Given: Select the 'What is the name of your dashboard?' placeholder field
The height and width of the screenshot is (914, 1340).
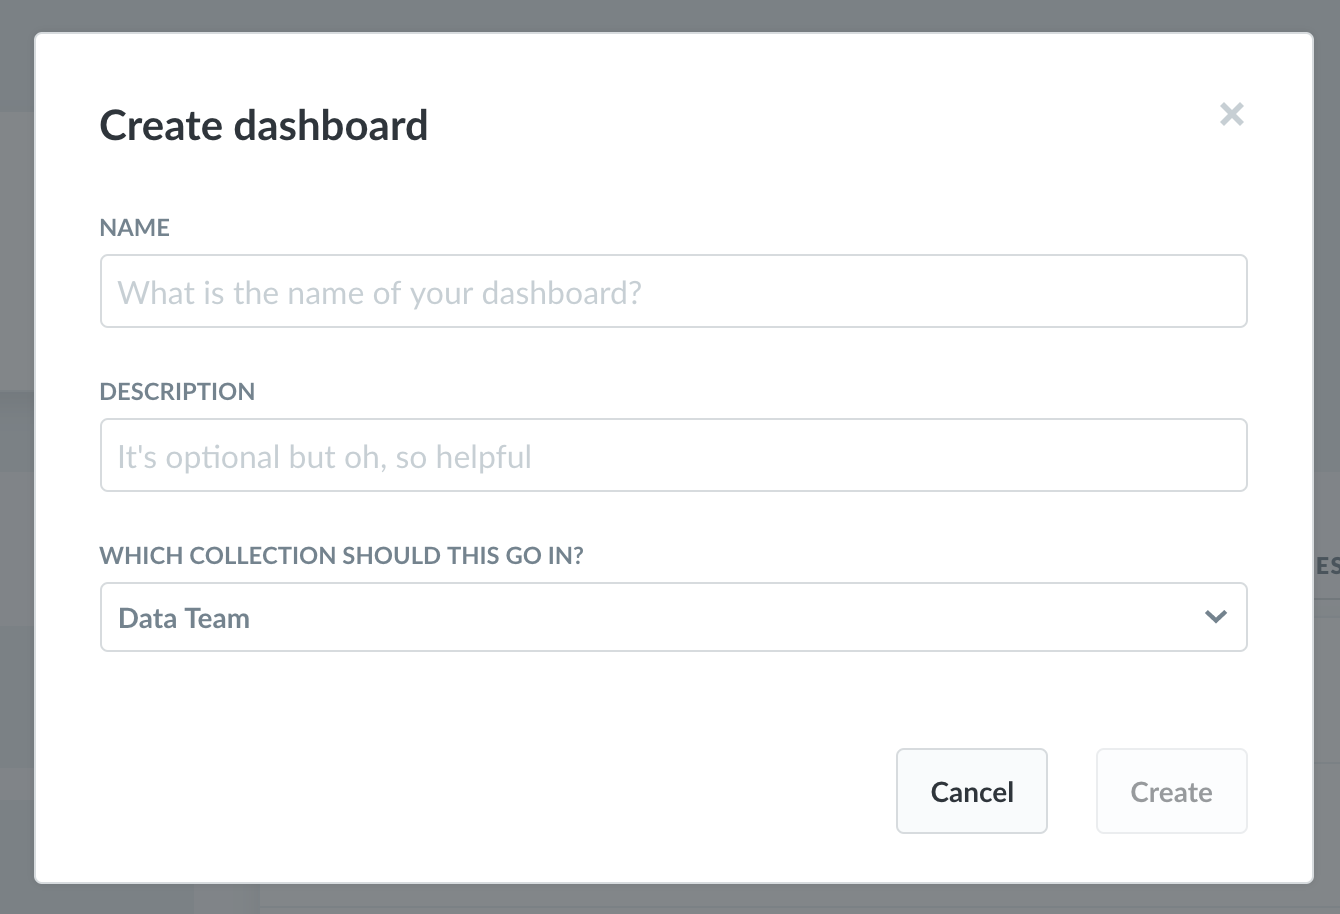Looking at the screenshot, I should [673, 291].
